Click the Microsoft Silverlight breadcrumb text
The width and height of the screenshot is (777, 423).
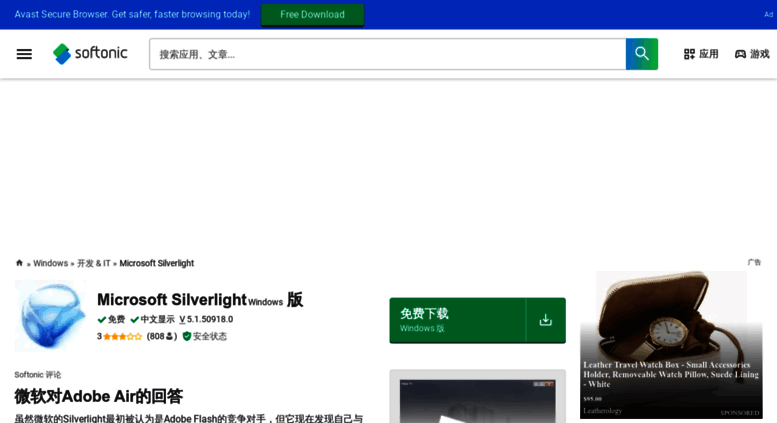click(157, 263)
